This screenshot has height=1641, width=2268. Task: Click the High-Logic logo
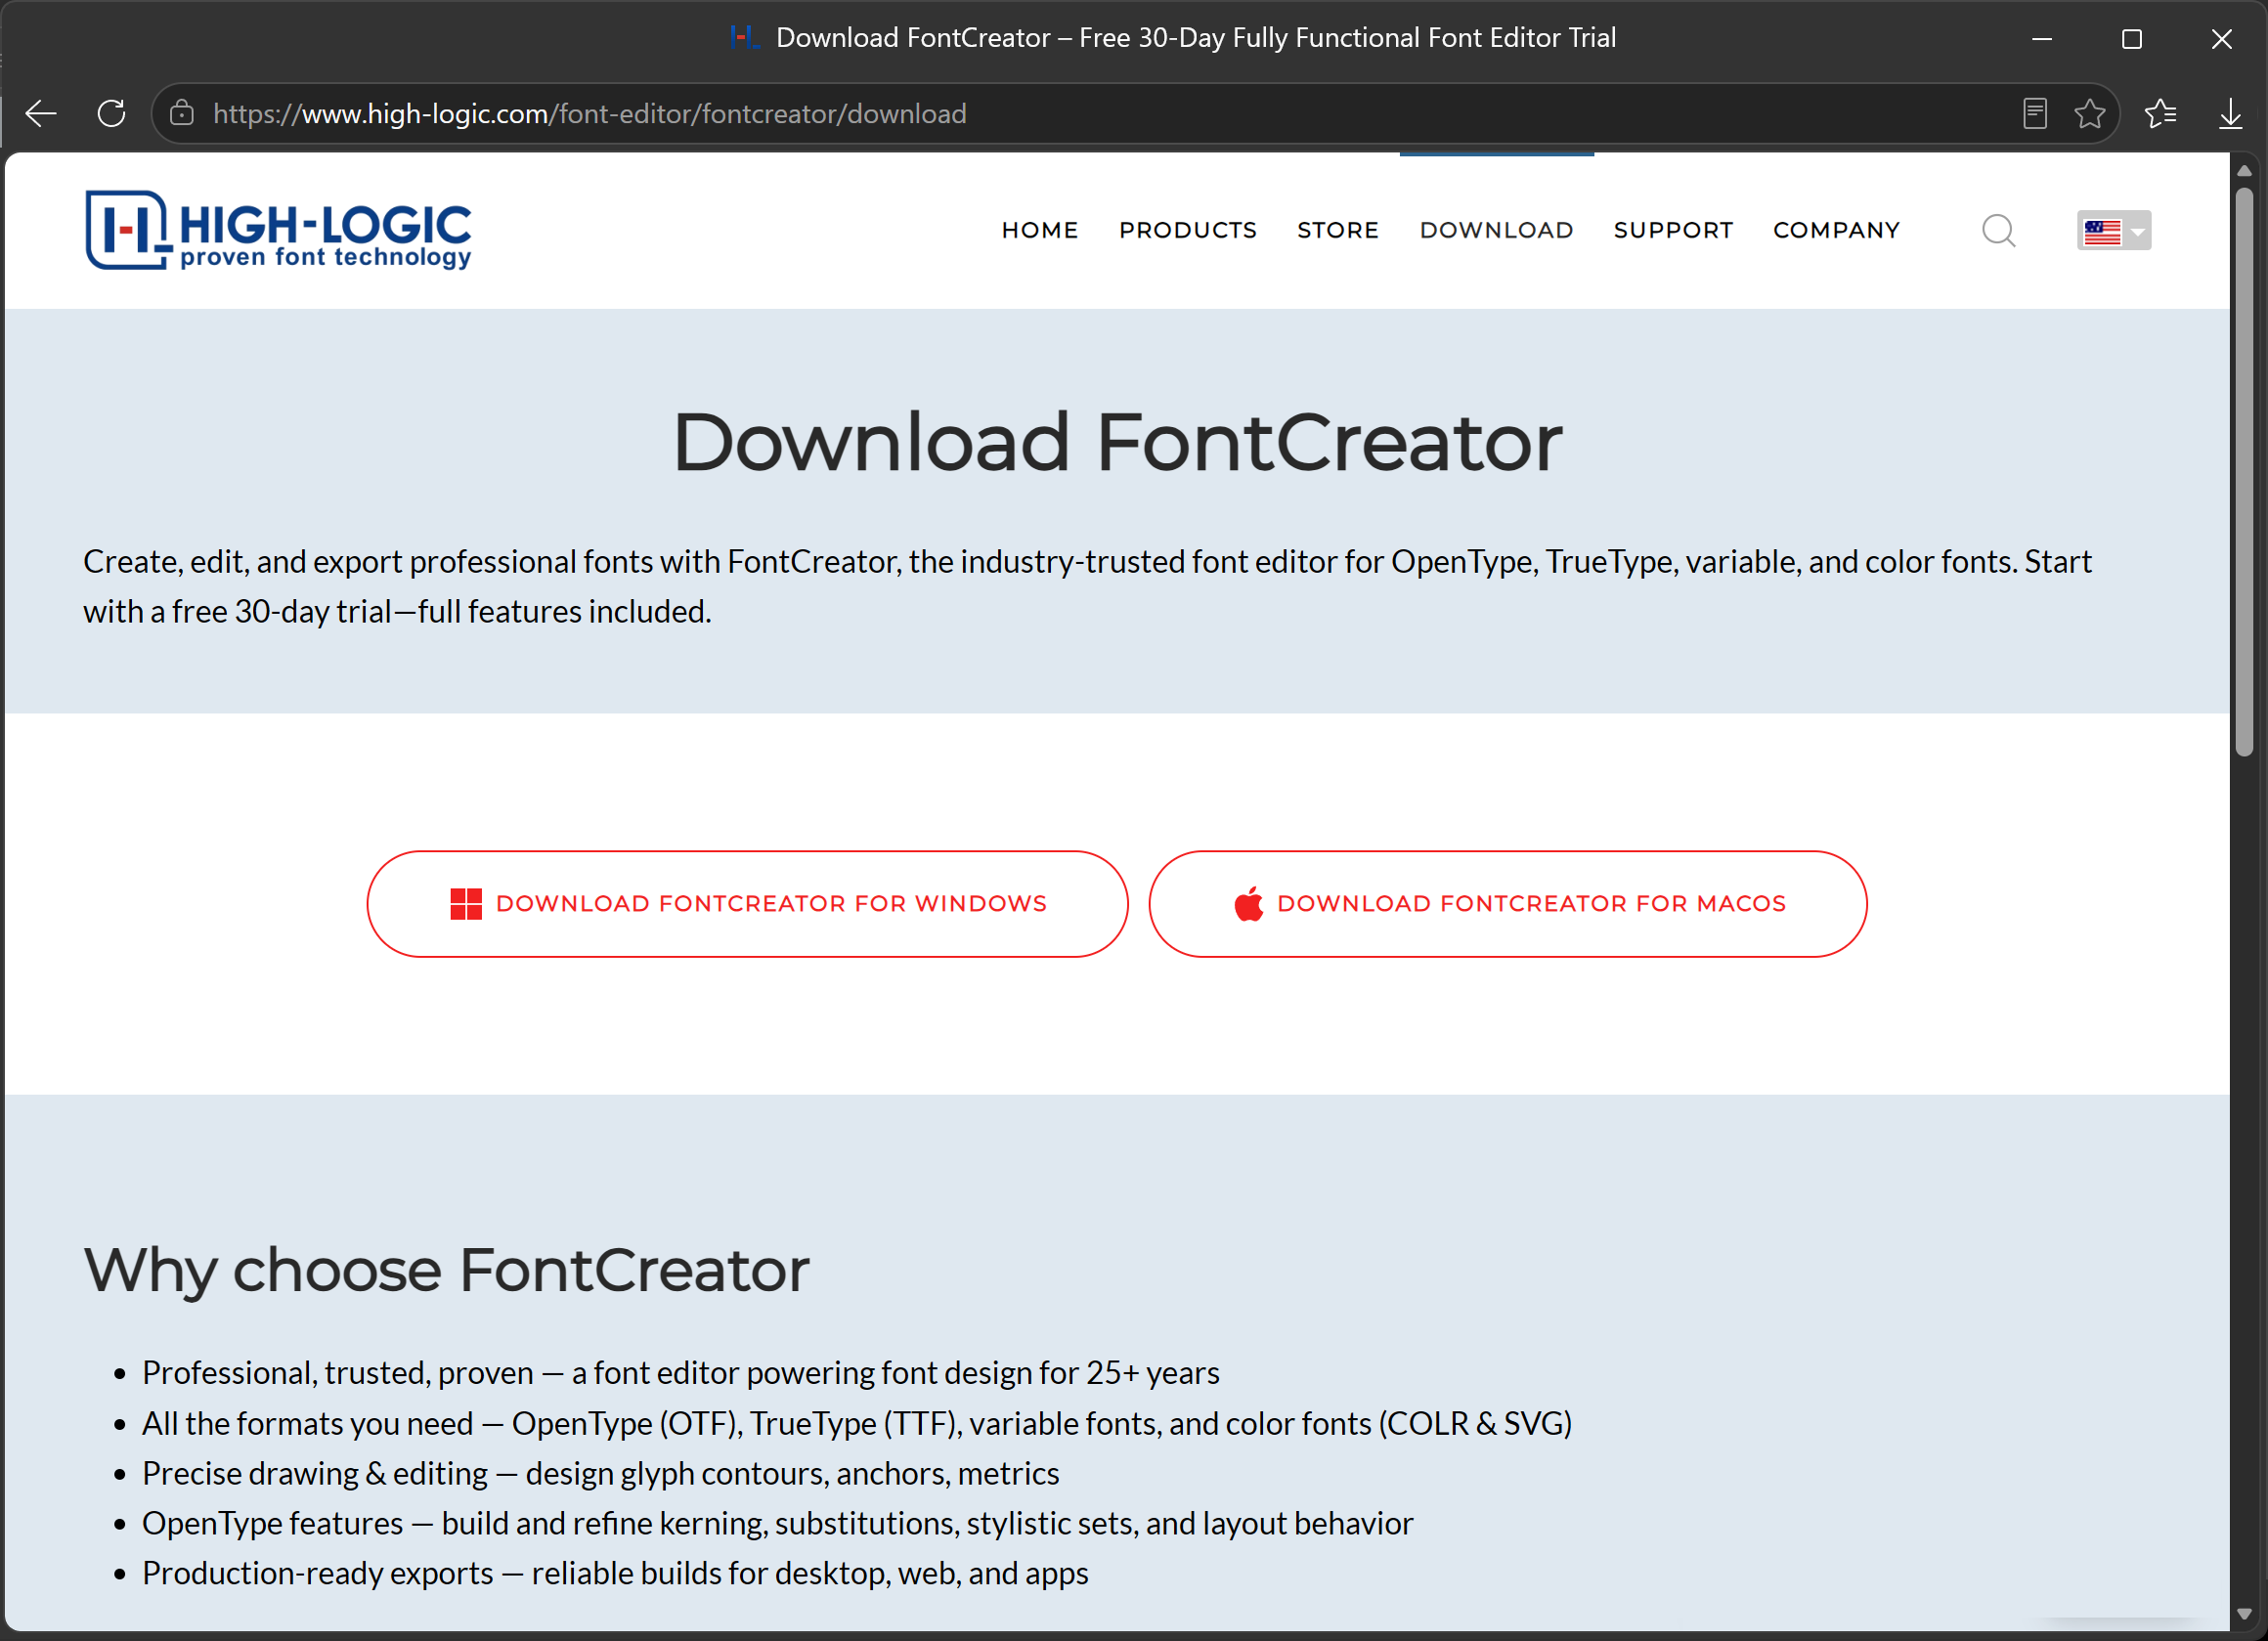click(x=278, y=230)
